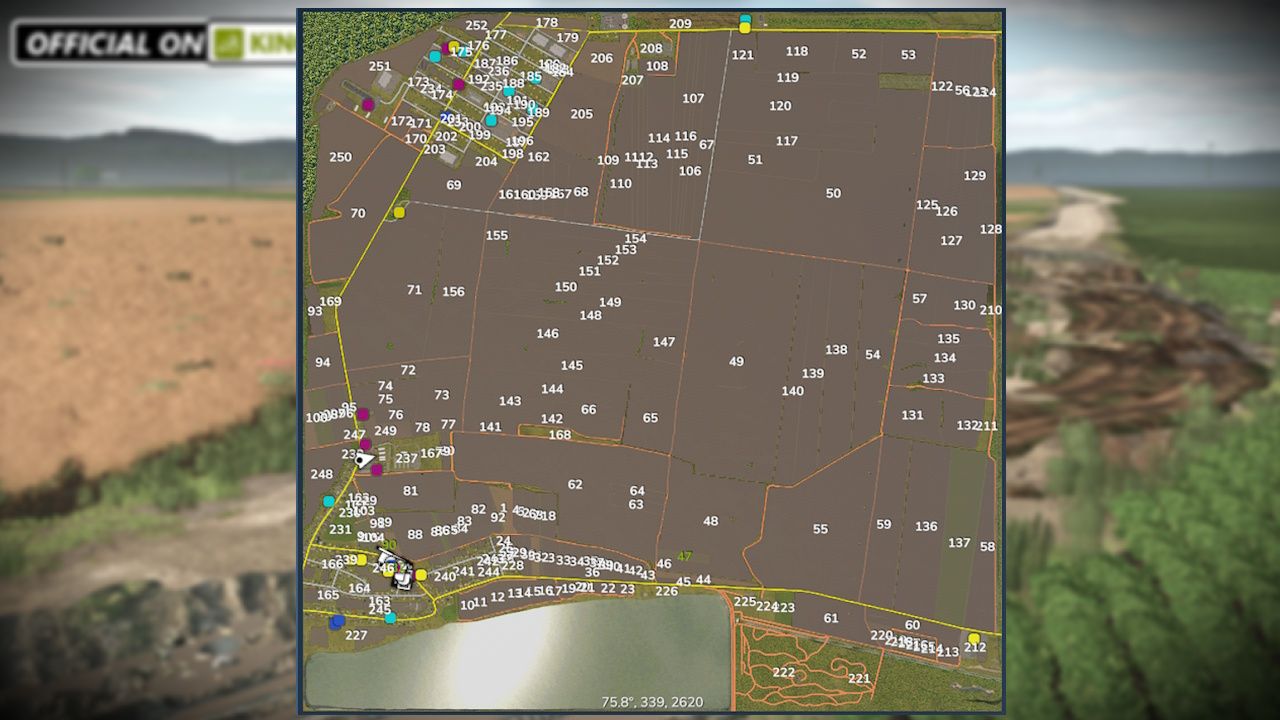Click the cyan marker left of field 199
The height and width of the screenshot is (720, 1280).
tap(491, 121)
